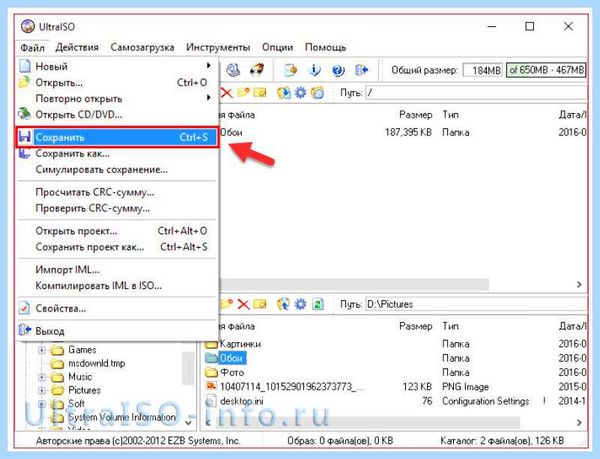Open Help with the blue question mark icon
Screen dimensions: 600x459
coord(338,70)
